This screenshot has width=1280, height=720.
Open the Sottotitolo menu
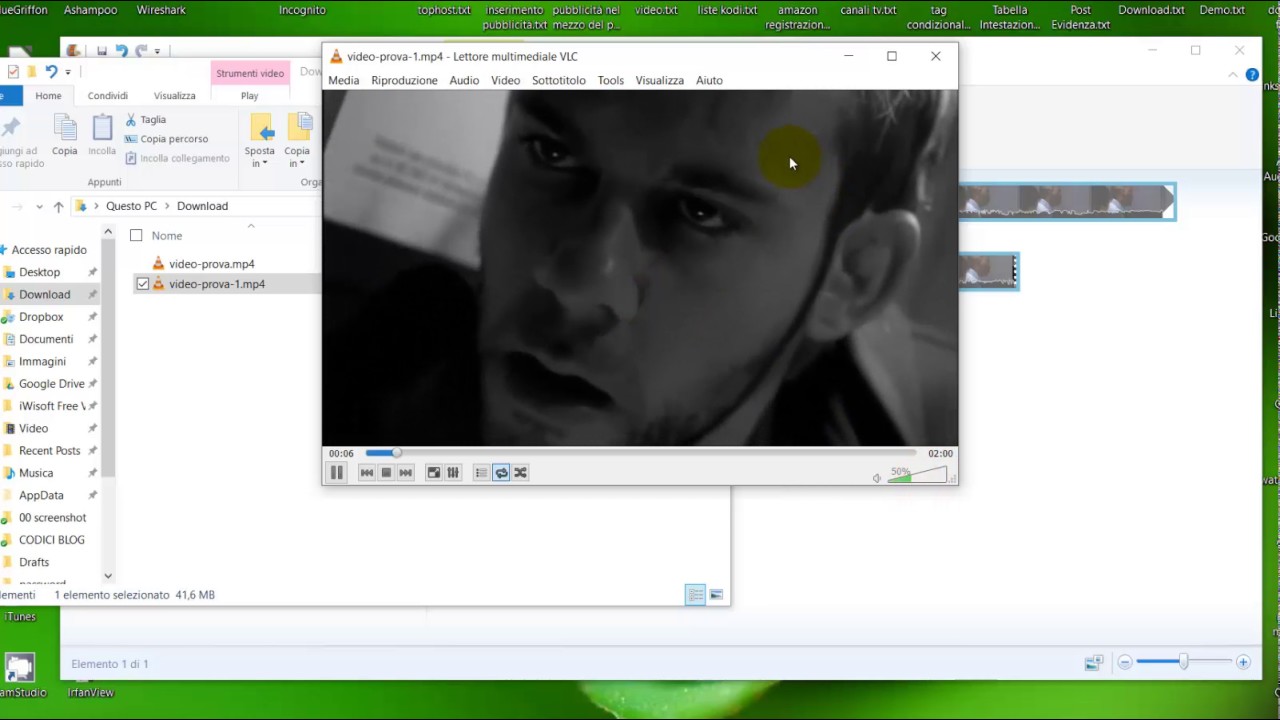click(x=559, y=80)
